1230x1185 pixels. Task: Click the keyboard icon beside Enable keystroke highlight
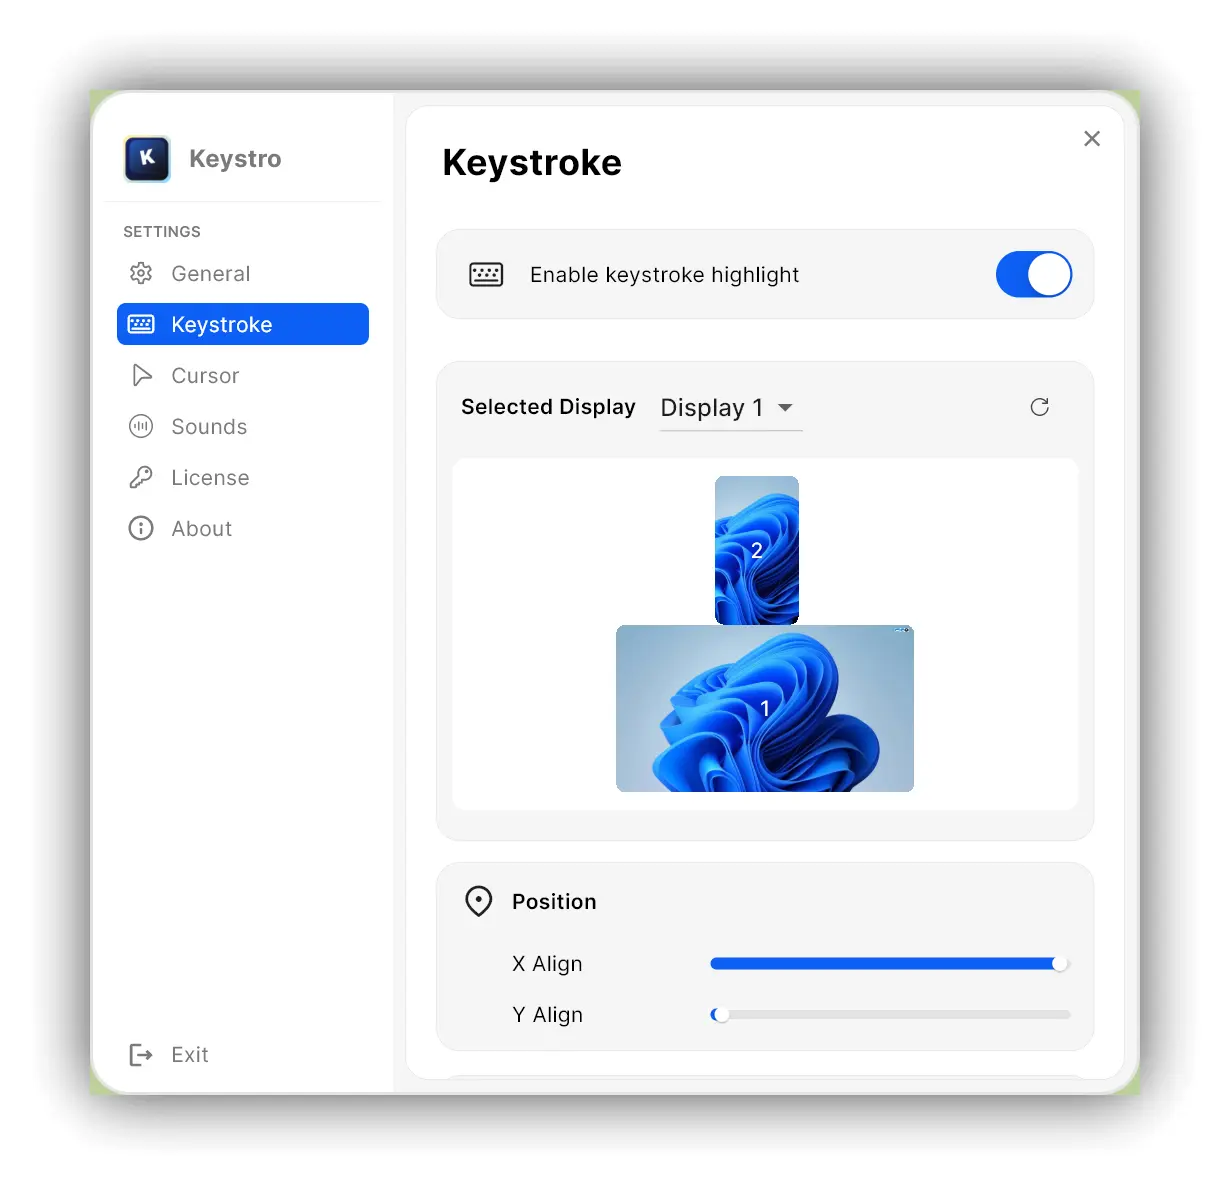coord(486,274)
